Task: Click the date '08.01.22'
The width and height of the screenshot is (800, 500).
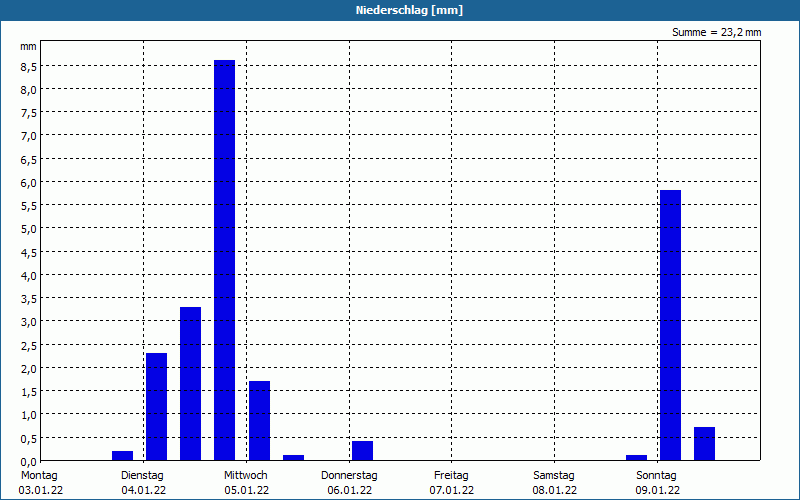Action: (x=555, y=491)
